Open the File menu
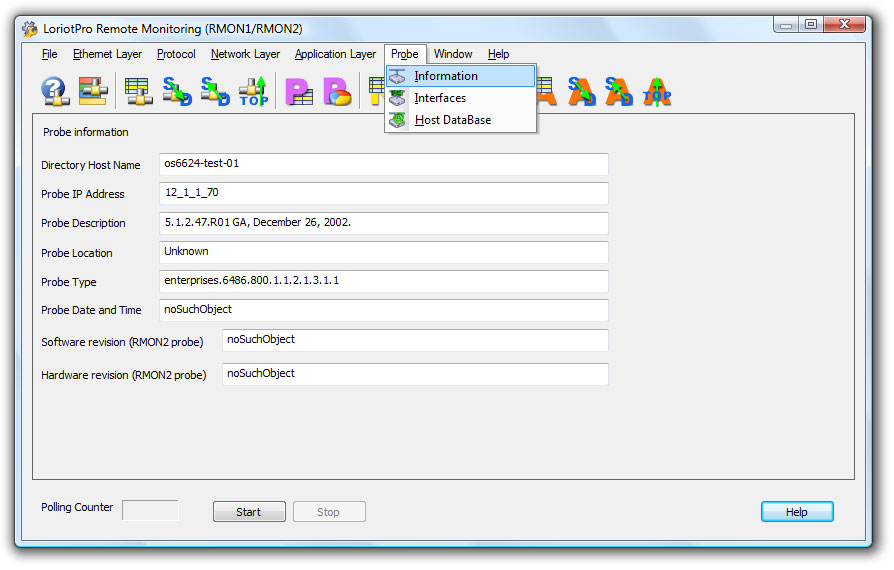 click(x=50, y=54)
